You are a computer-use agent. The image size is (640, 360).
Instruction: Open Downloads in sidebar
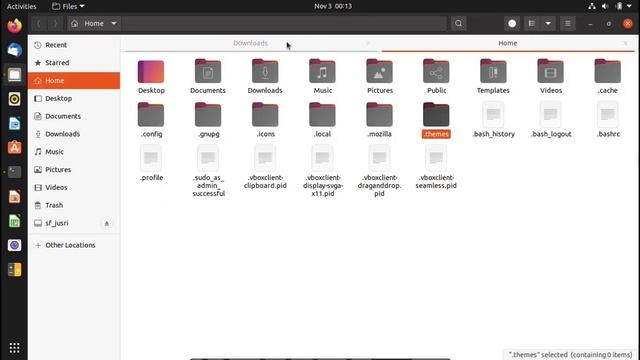(74, 134)
